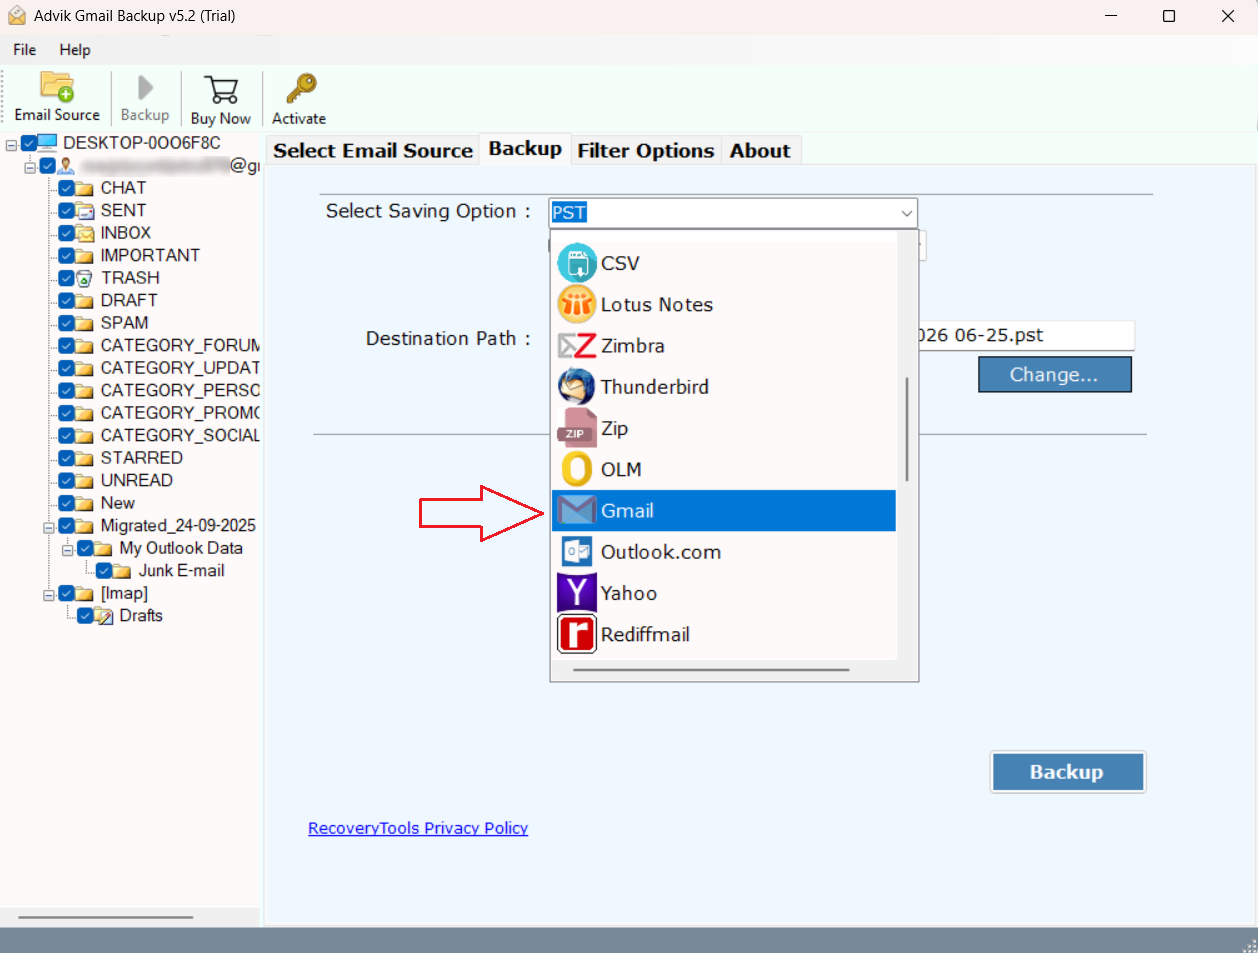The image size is (1258, 953).
Task: Switch to the About tab
Action: click(760, 150)
